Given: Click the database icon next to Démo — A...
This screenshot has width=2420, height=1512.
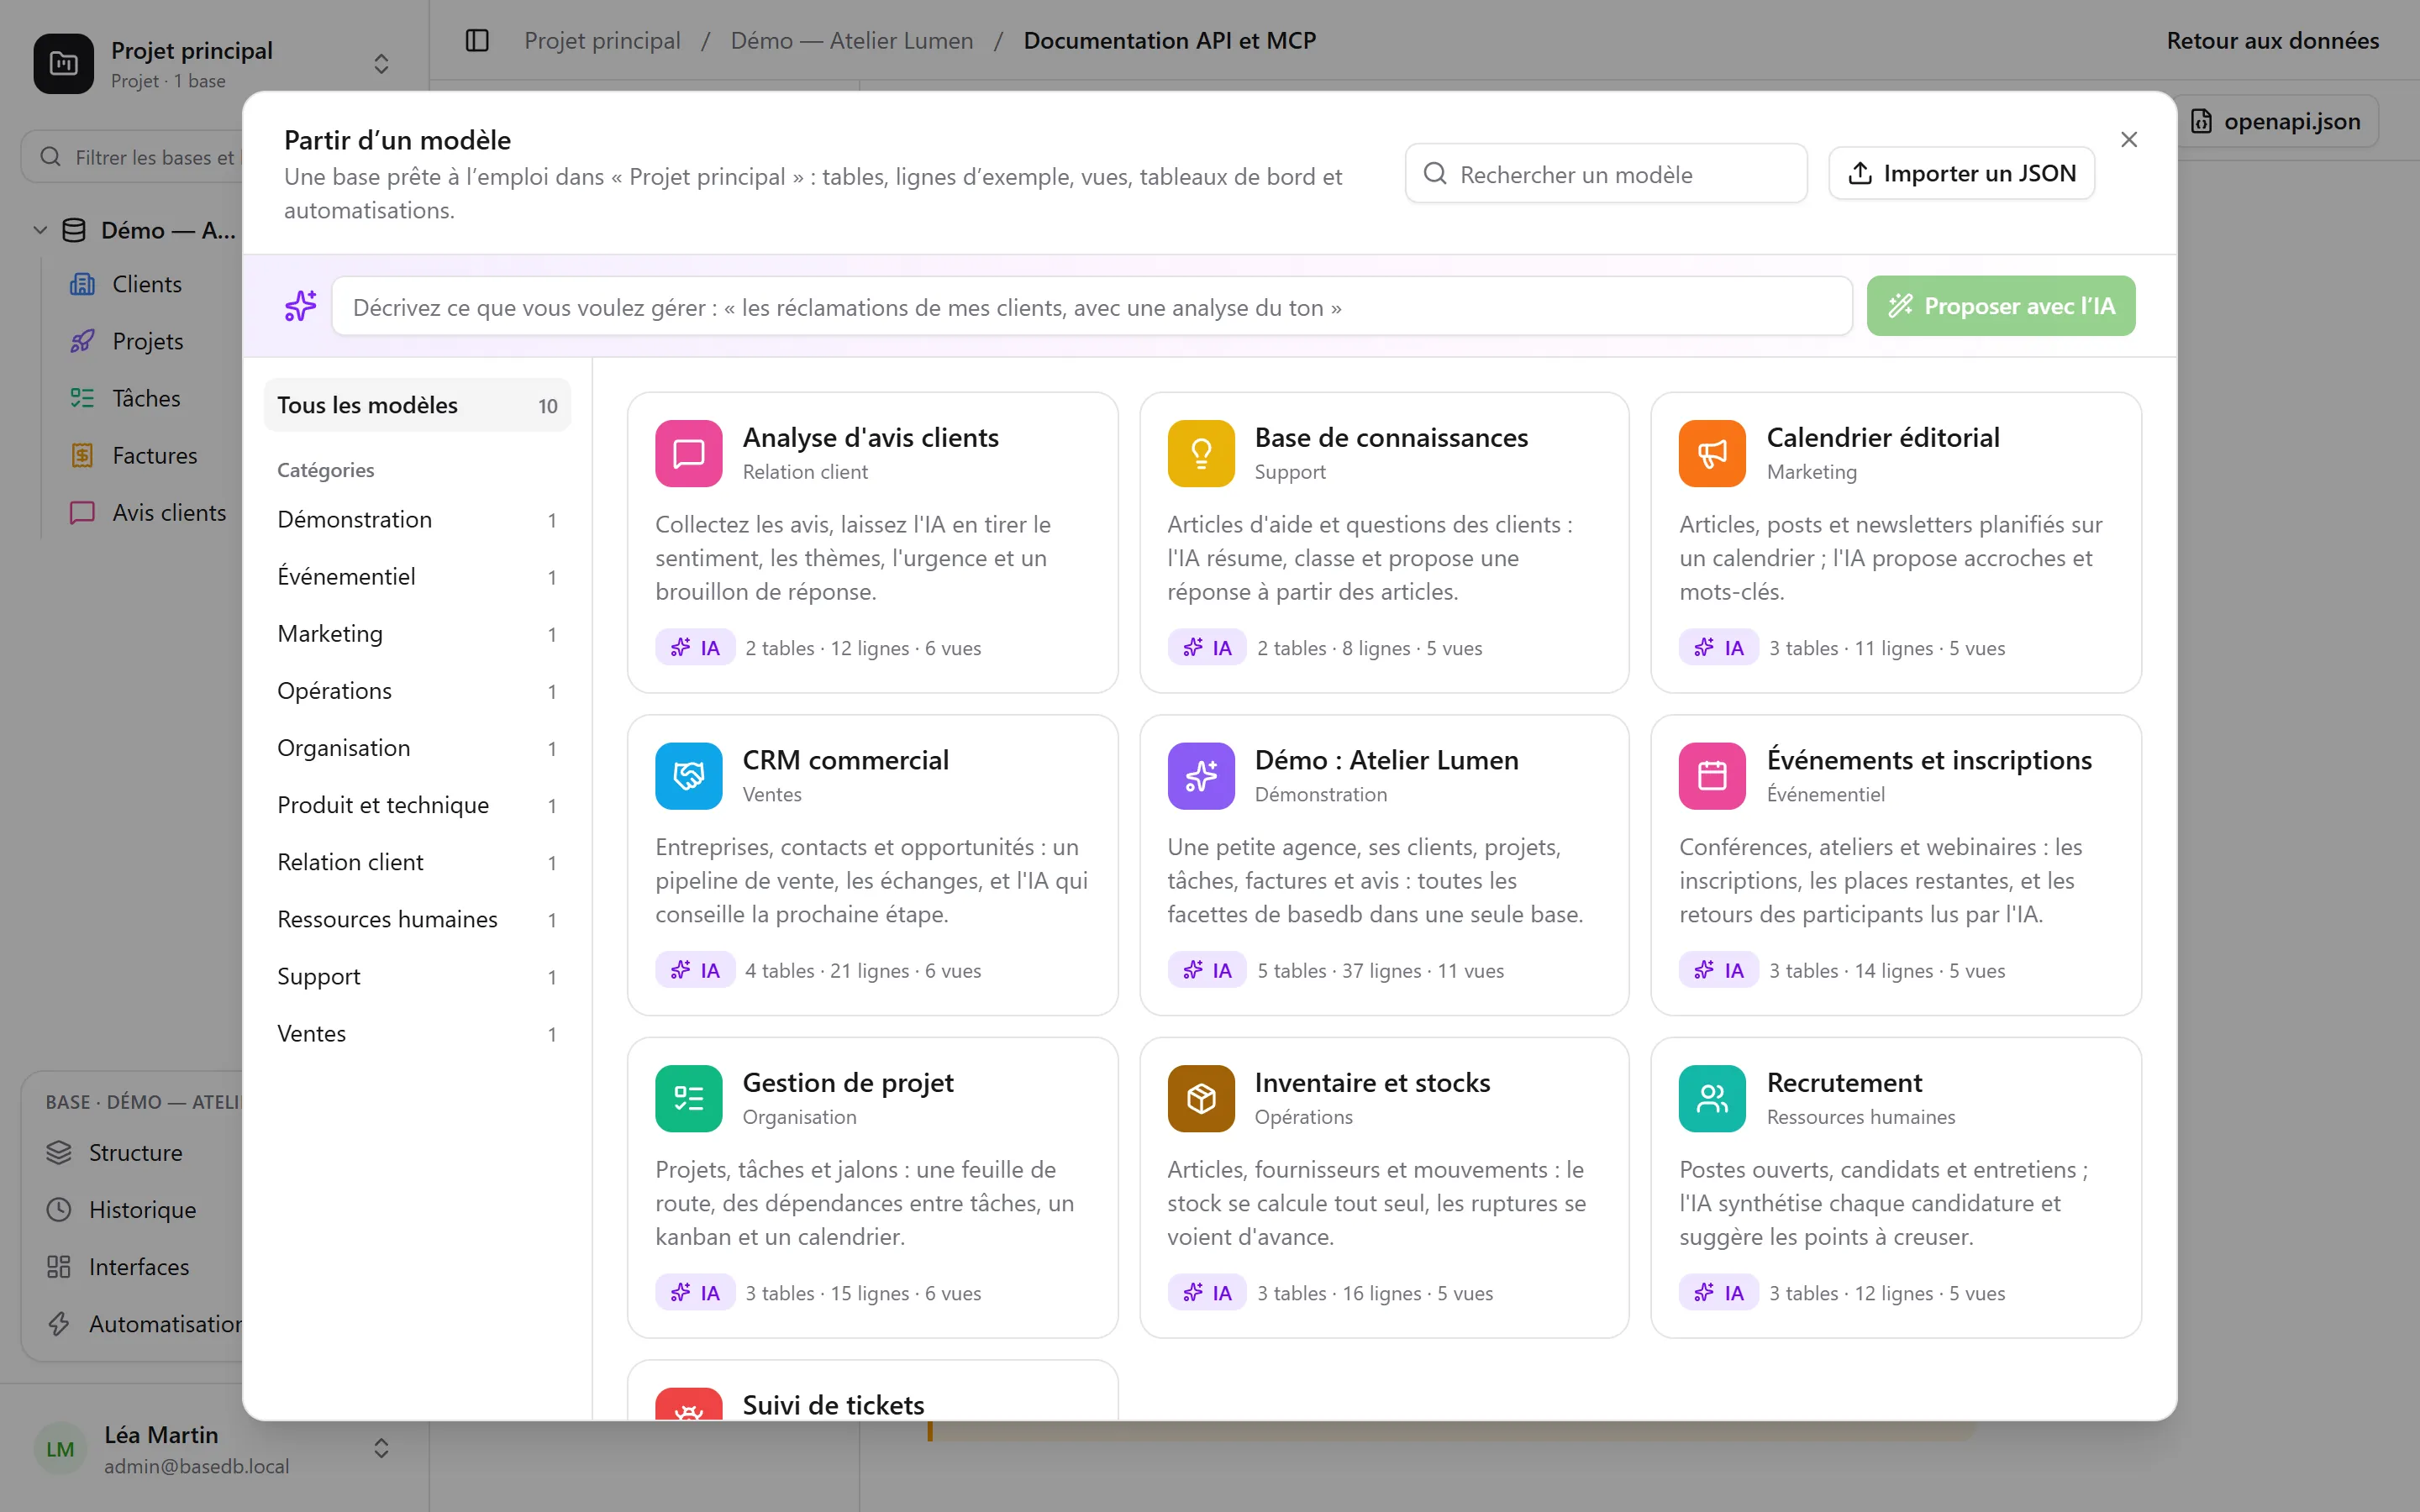Looking at the screenshot, I should (x=74, y=230).
